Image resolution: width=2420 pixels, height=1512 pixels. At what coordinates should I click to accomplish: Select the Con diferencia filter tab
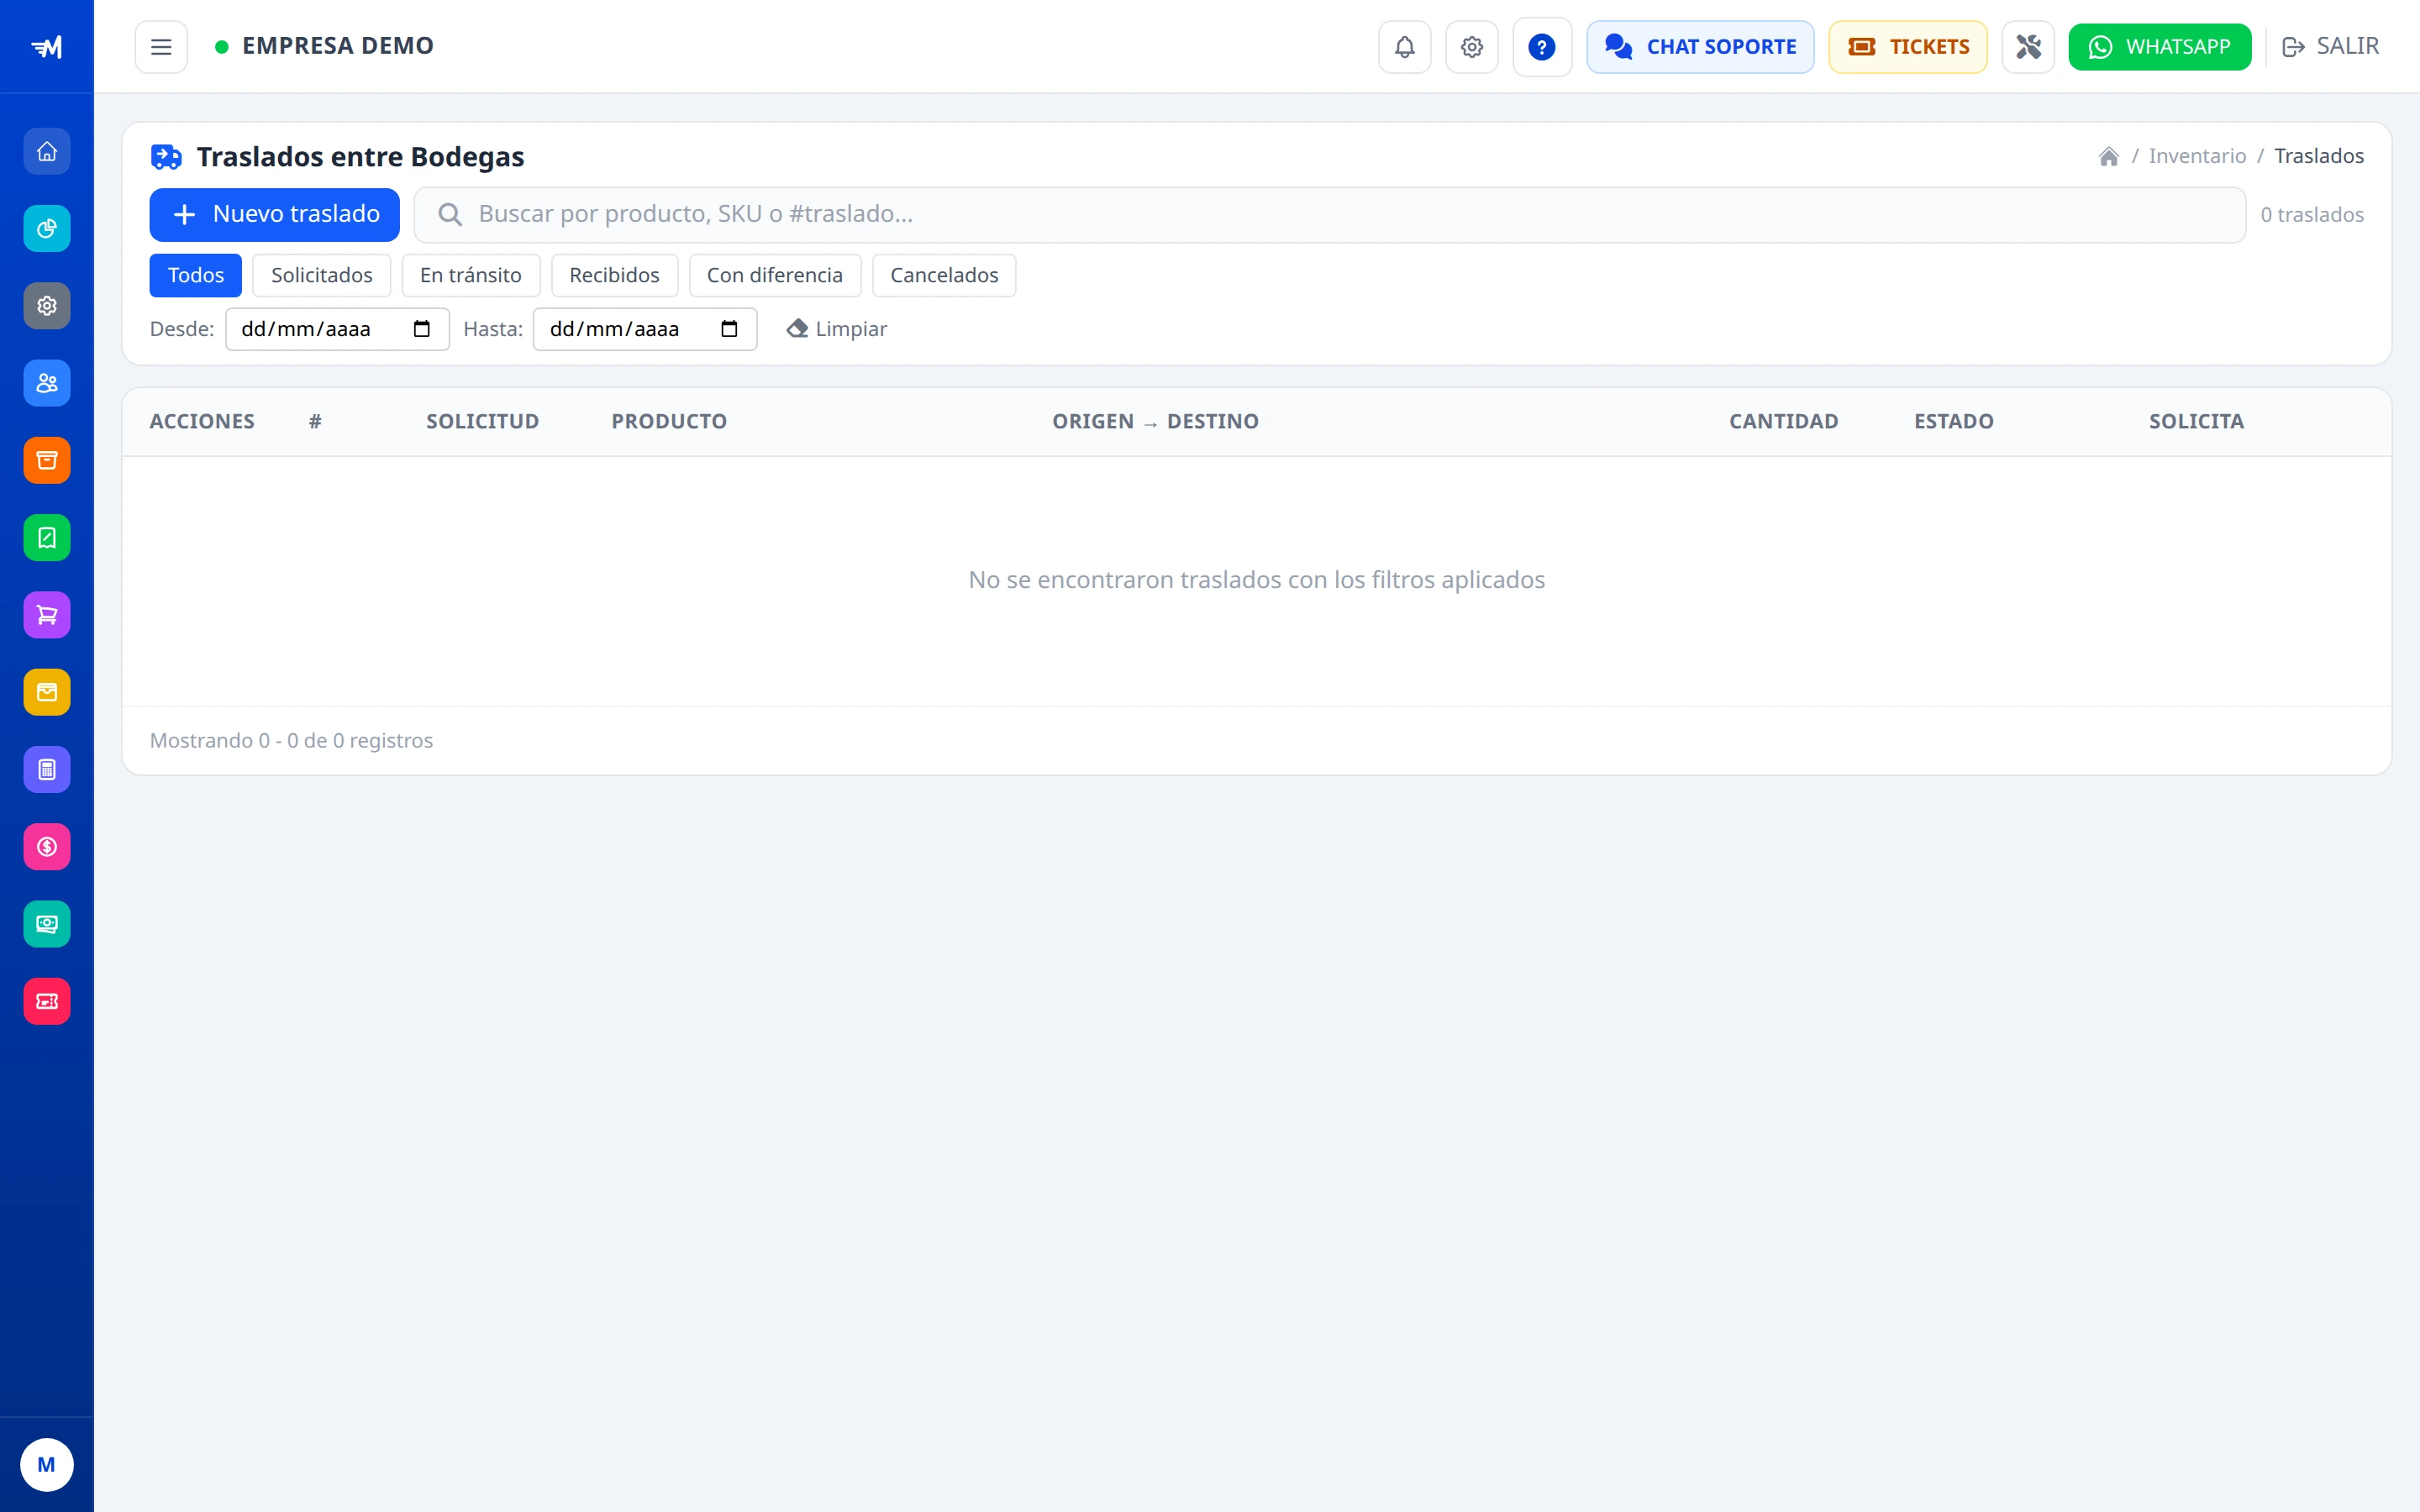(x=775, y=276)
